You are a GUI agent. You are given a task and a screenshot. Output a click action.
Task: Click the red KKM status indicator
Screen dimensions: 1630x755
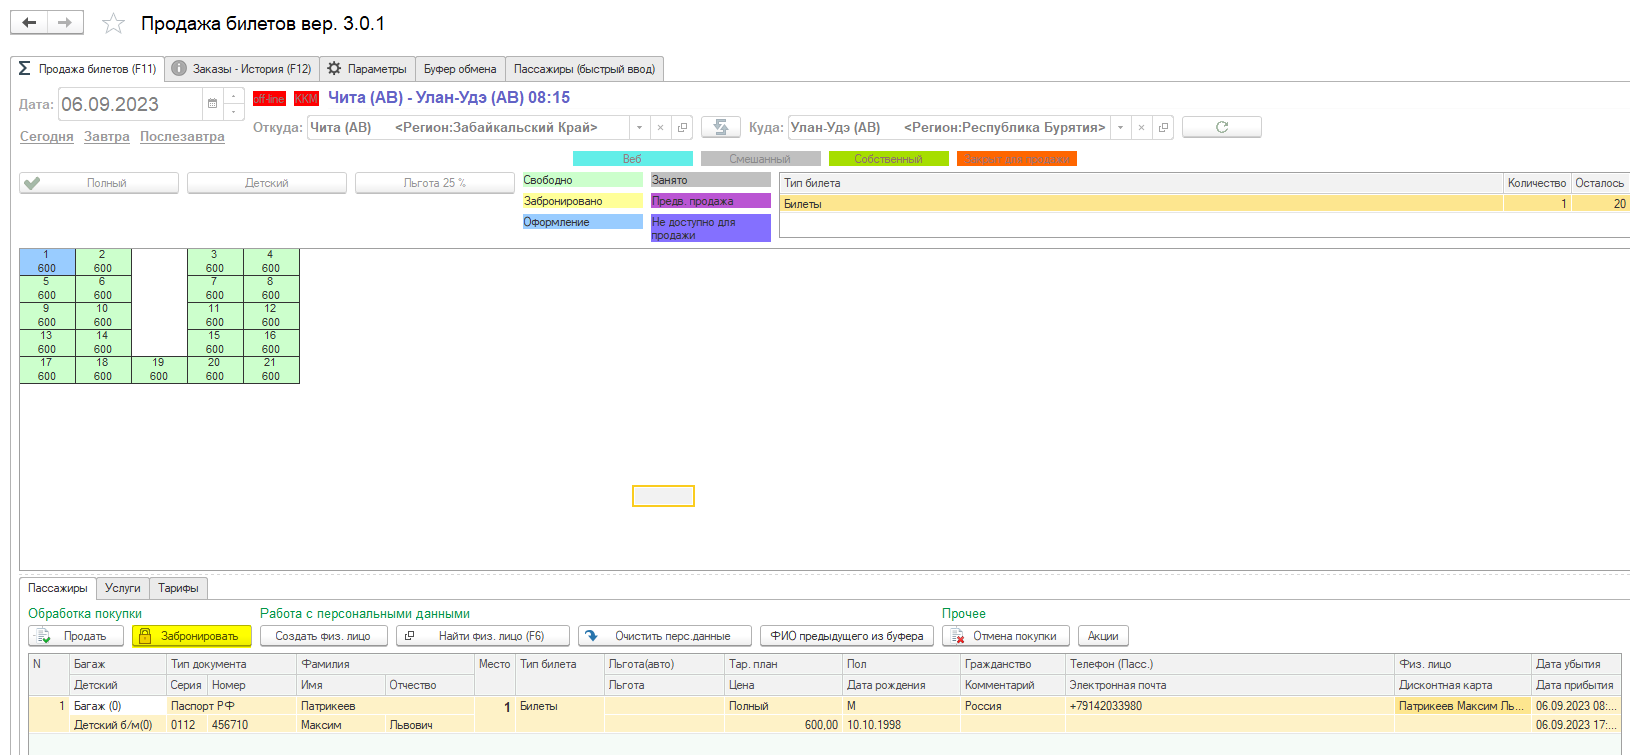(x=306, y=98)
